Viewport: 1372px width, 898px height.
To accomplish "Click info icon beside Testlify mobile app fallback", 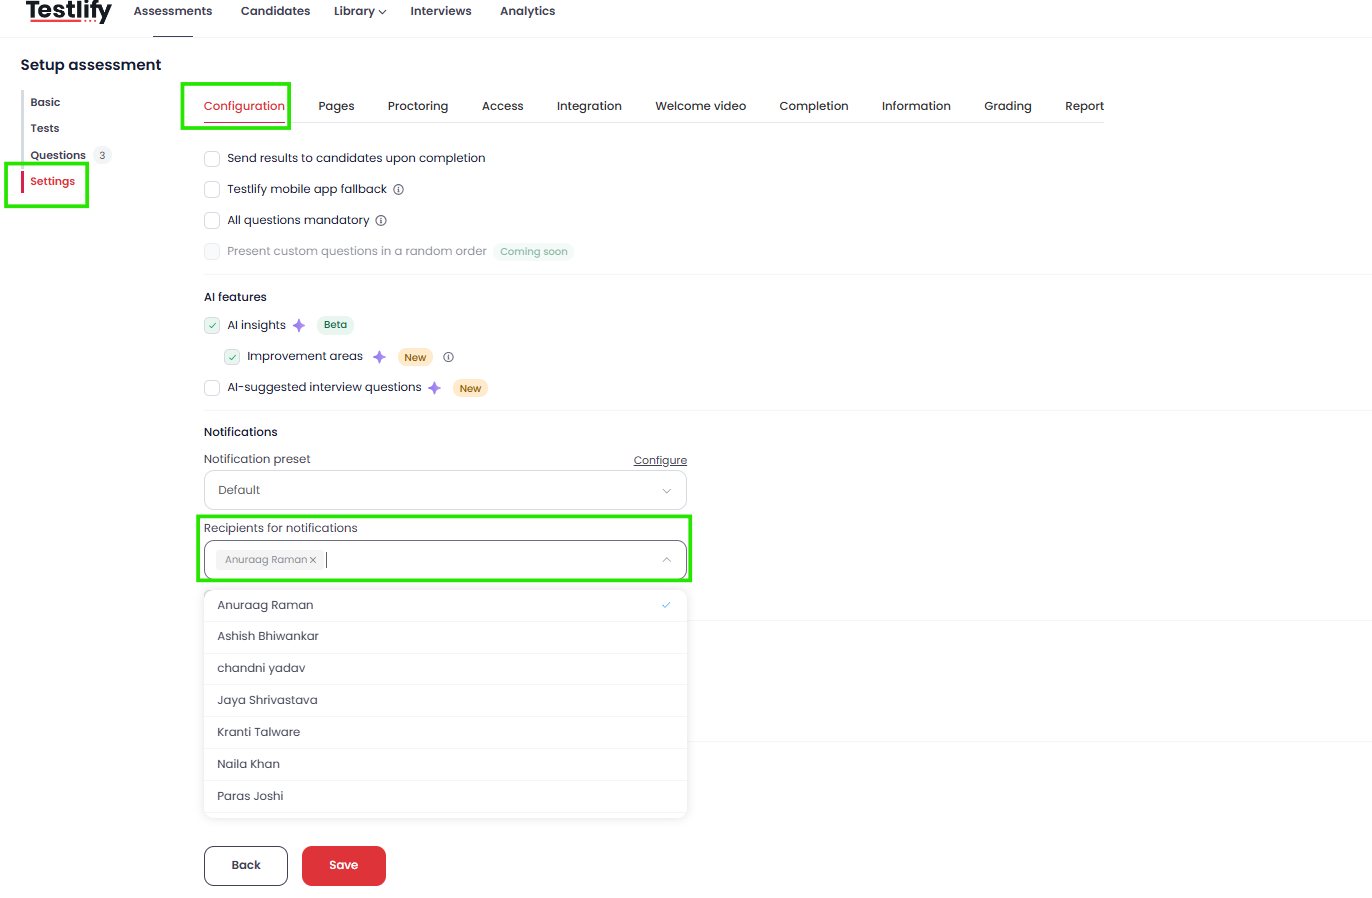I will pyautogui.click(x=398, y=189).
